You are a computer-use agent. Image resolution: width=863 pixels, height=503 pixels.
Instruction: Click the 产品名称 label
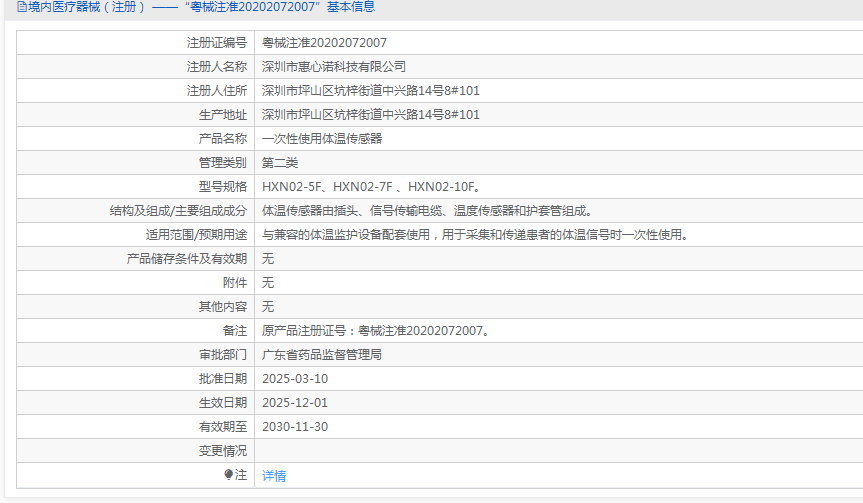click(223, 139)
